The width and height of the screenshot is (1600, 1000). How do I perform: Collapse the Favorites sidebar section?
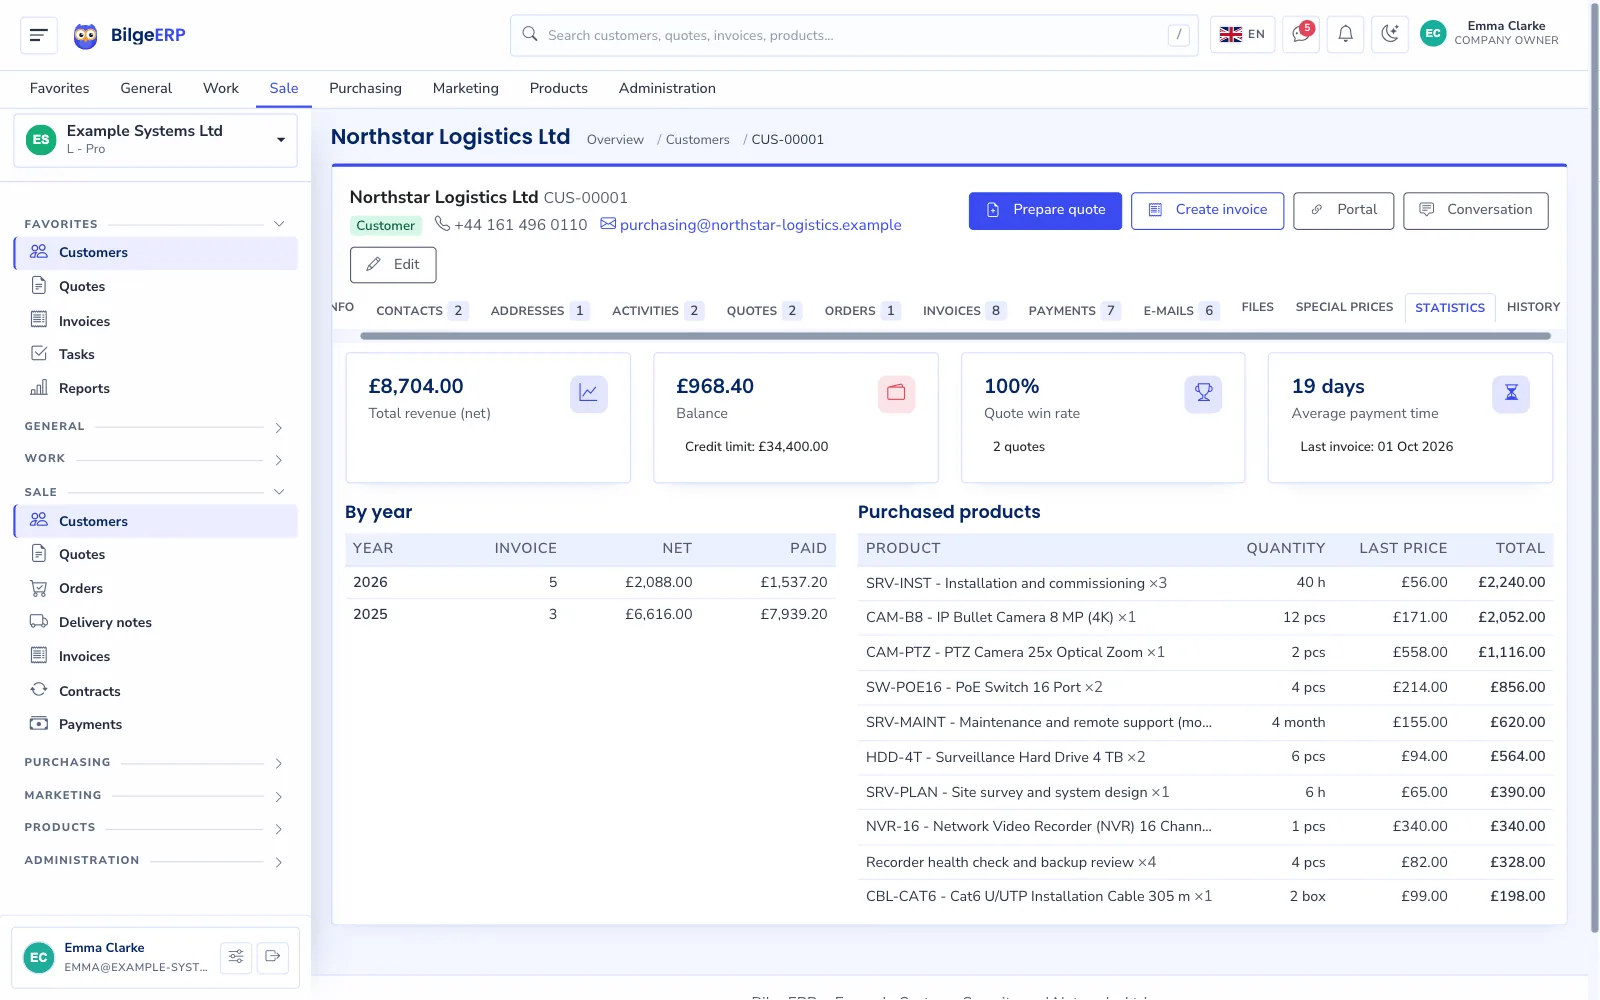pos(155,224)
